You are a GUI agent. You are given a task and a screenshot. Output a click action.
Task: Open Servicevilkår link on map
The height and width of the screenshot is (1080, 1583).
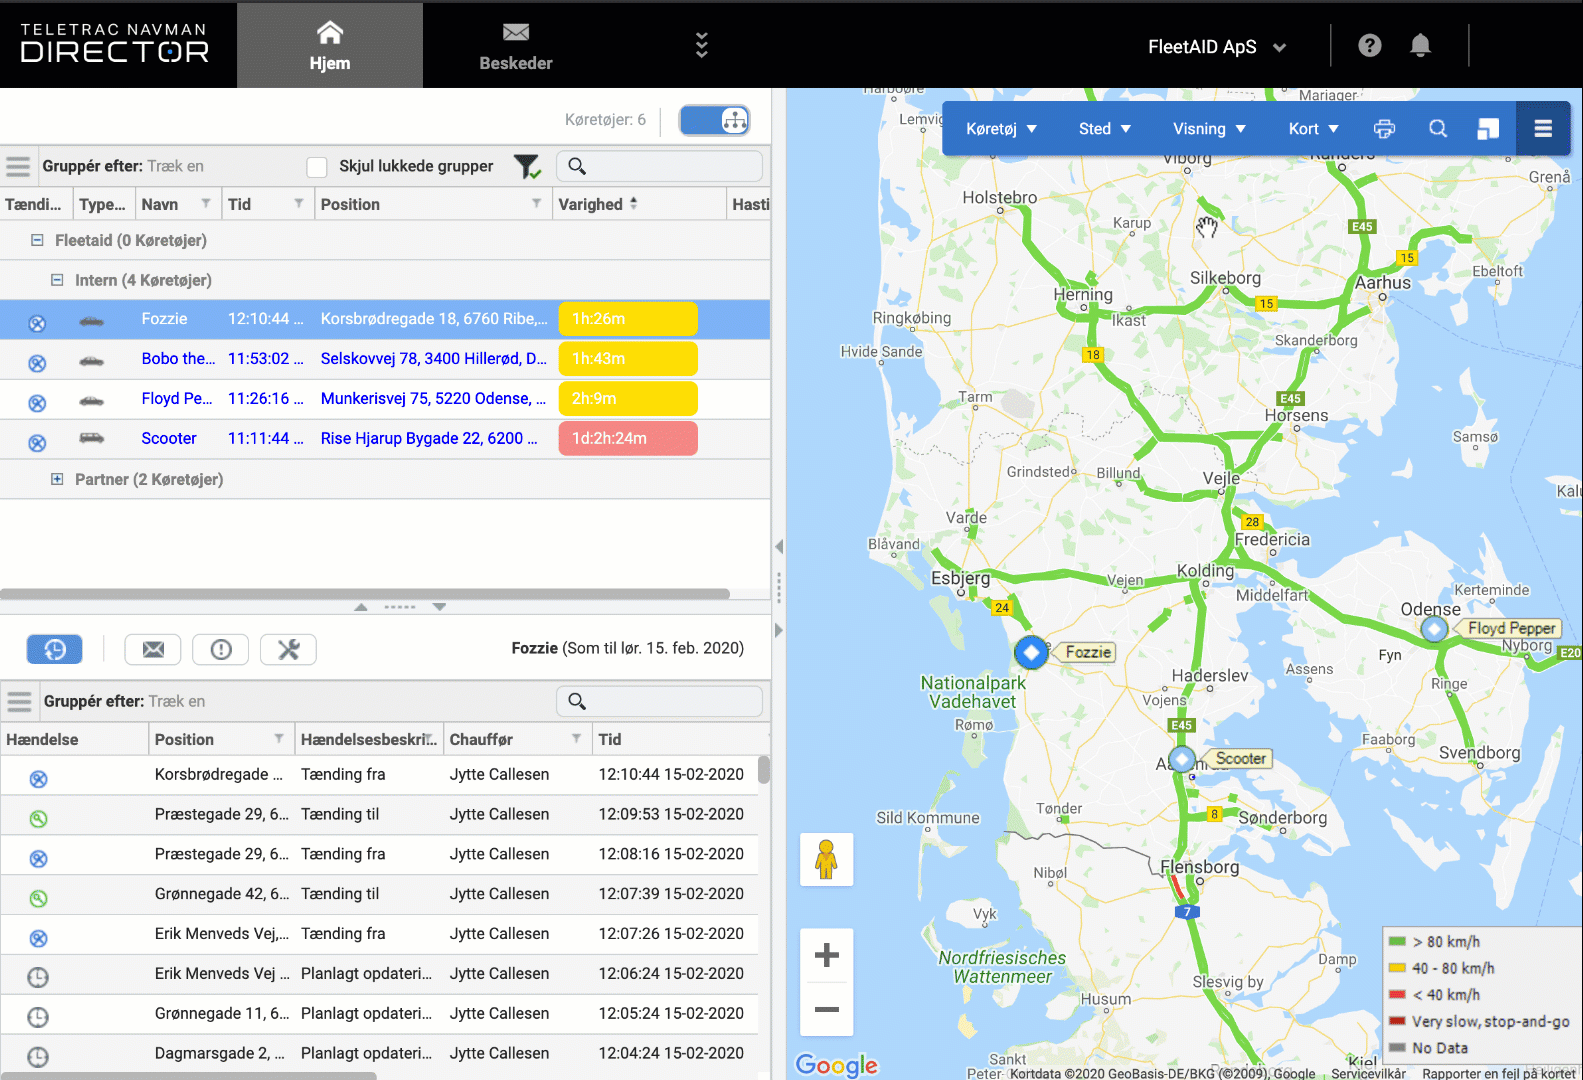[x=1368, y=1073]
